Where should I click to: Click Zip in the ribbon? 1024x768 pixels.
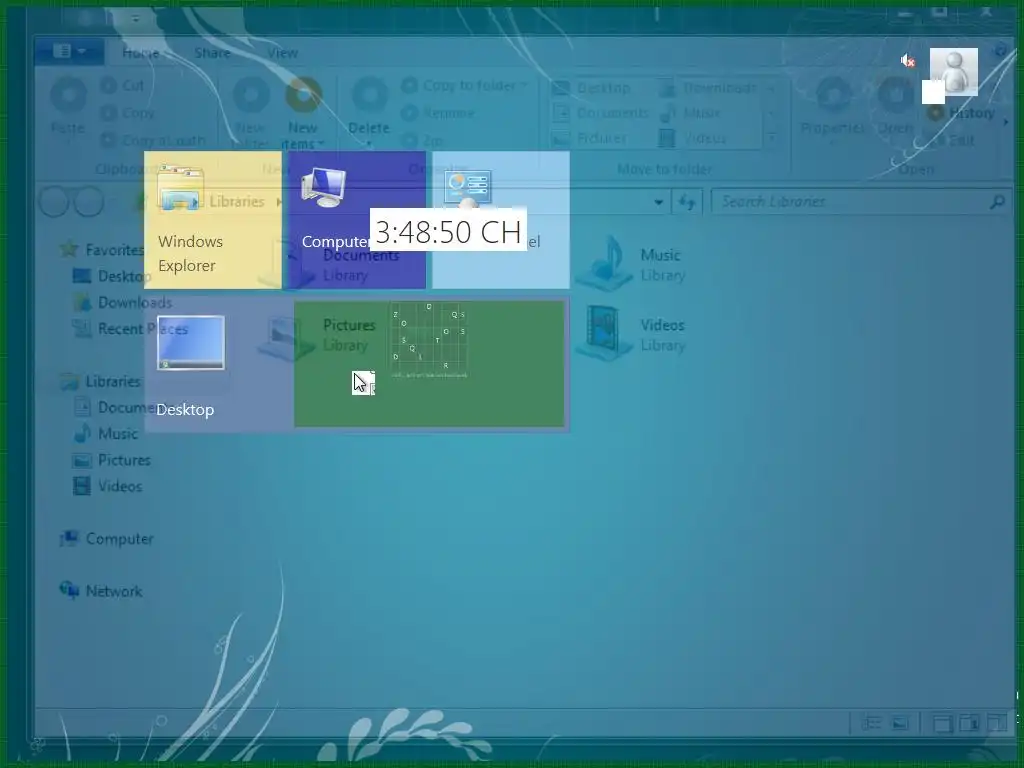click(422, 140)
